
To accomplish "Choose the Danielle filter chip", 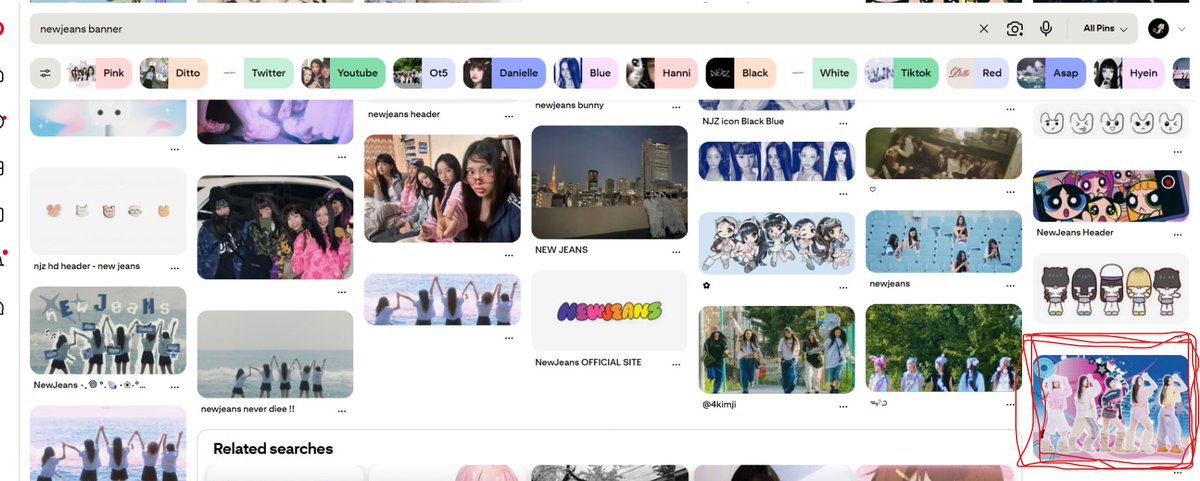I will [x=505, y=73].
